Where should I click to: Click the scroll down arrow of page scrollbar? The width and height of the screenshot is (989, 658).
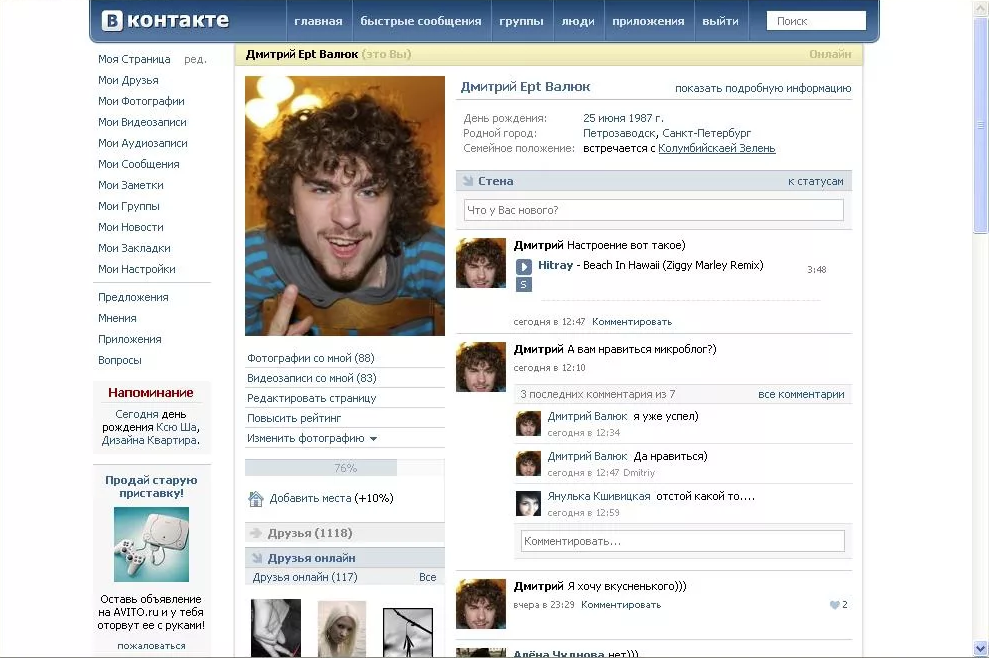pos(980,648)
